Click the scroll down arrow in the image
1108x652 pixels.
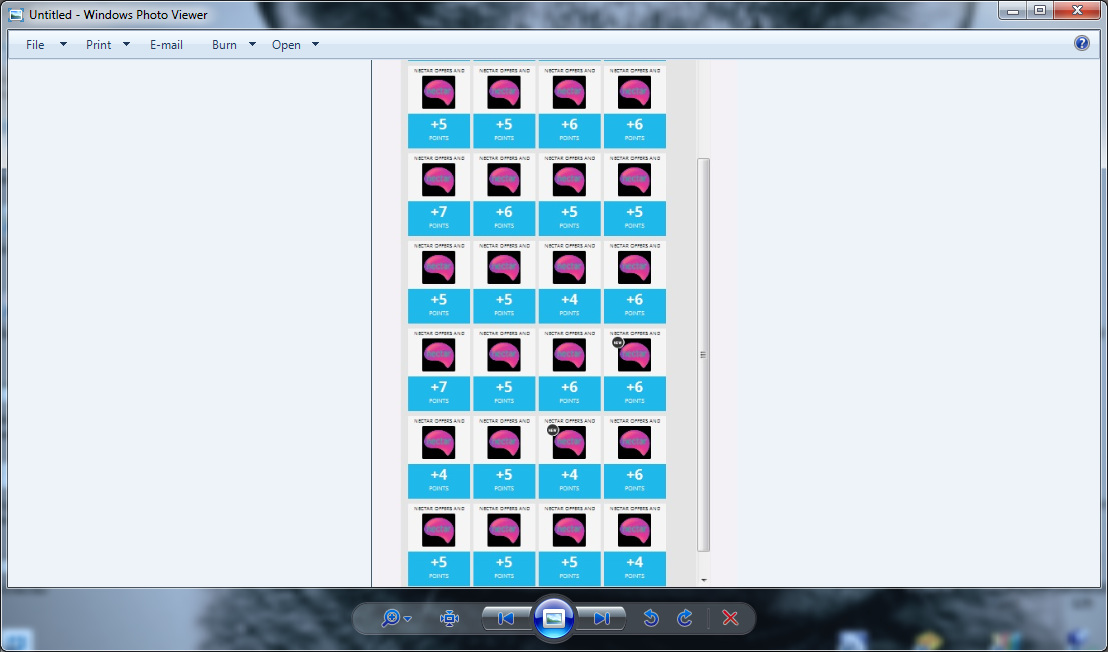tap(704, 580)
